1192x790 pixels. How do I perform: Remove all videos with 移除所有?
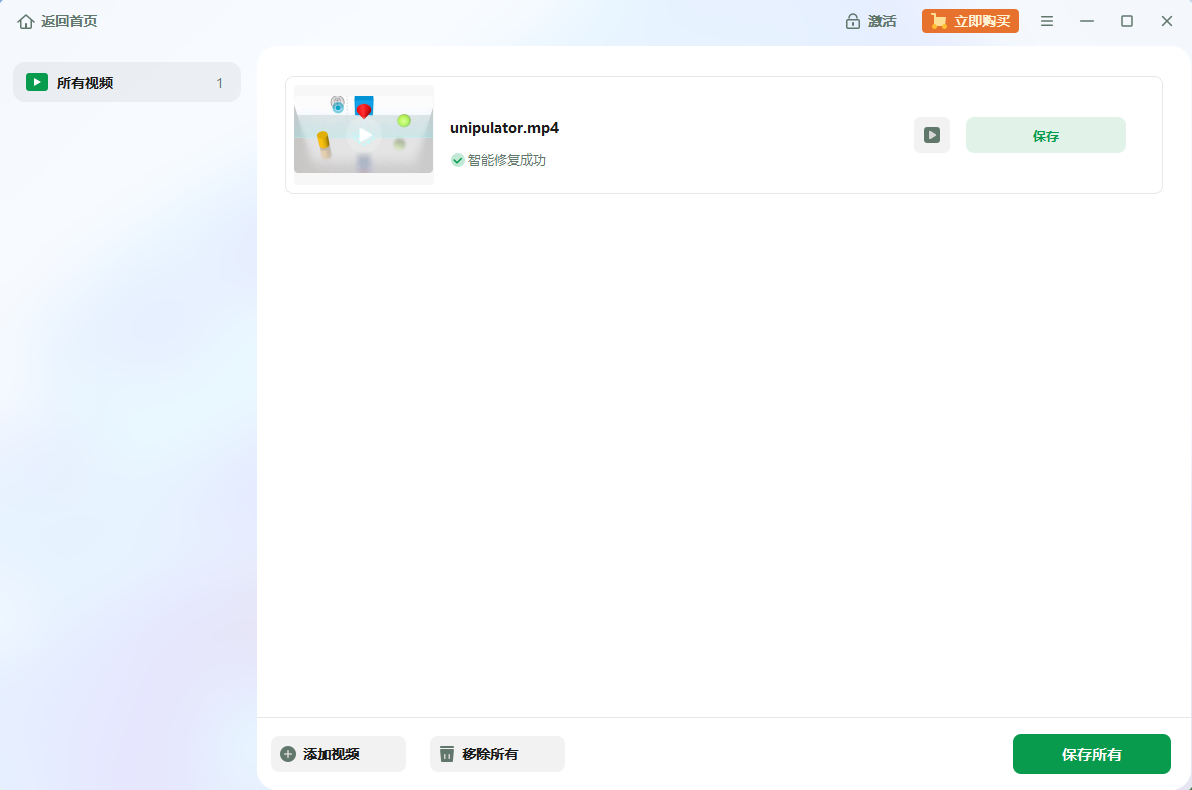pyautogui.click(x=497, y=754)
